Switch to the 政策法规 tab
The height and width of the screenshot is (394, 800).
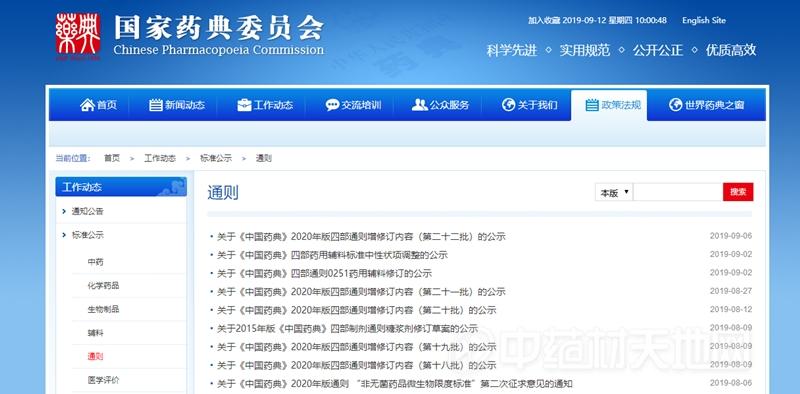click(x=609, y=105)
